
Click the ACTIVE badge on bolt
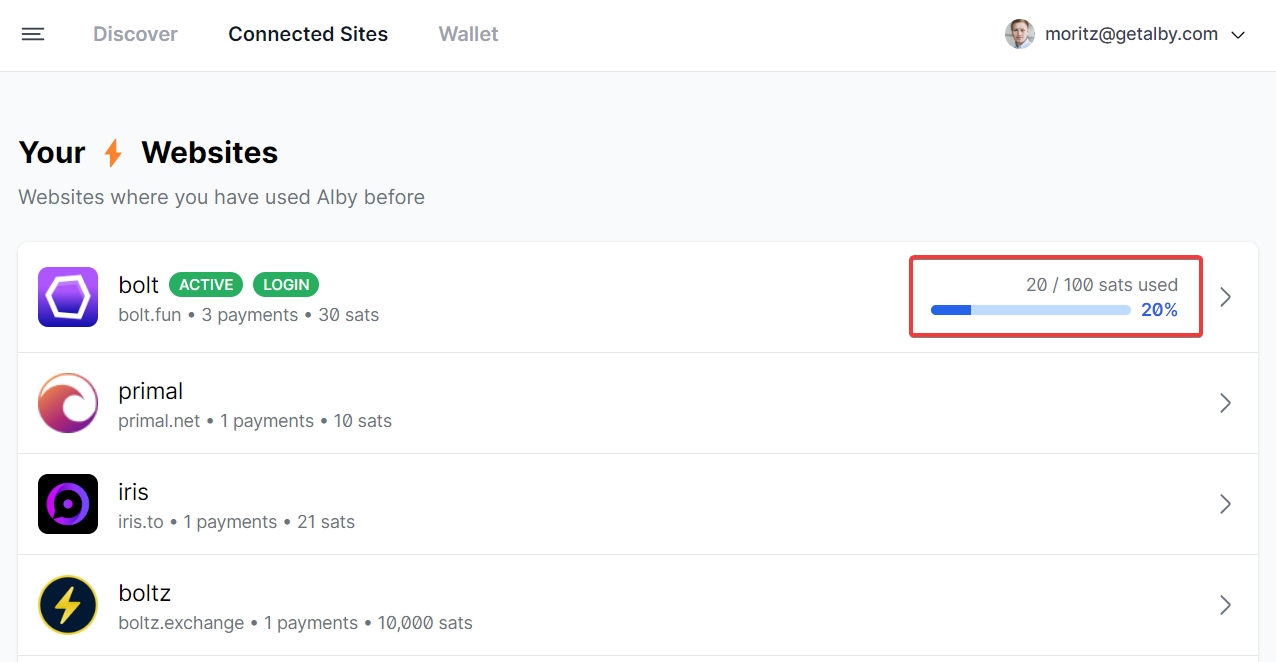click(206, 285)
